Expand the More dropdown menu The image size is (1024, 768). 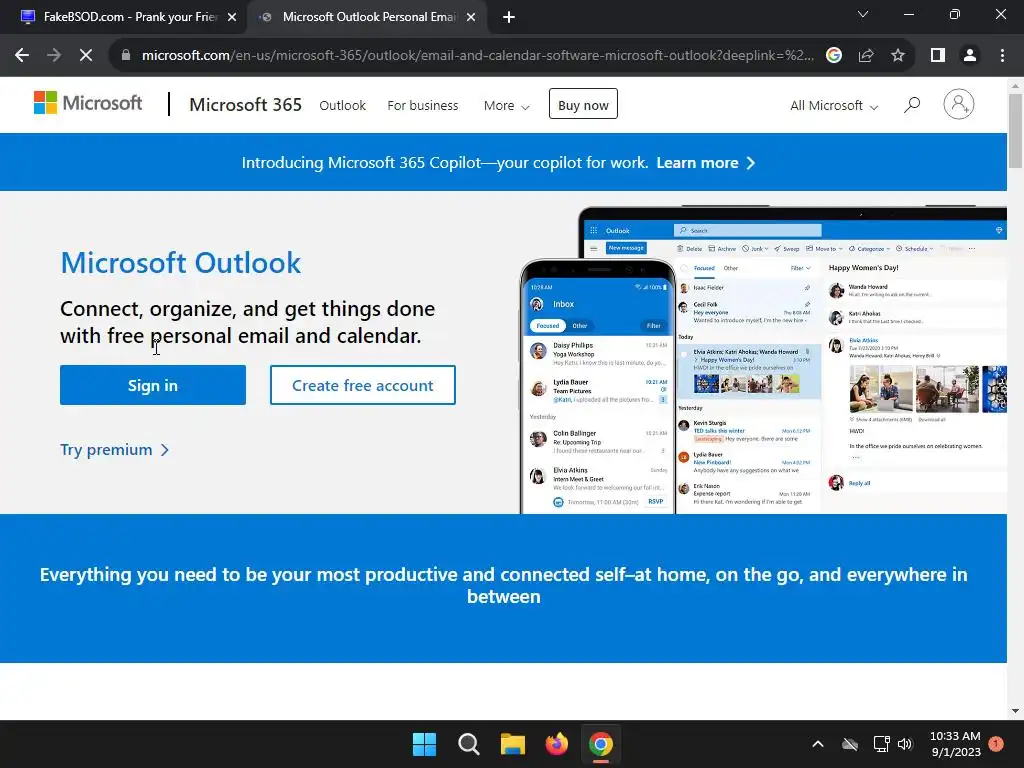click(x=506, y=105)
